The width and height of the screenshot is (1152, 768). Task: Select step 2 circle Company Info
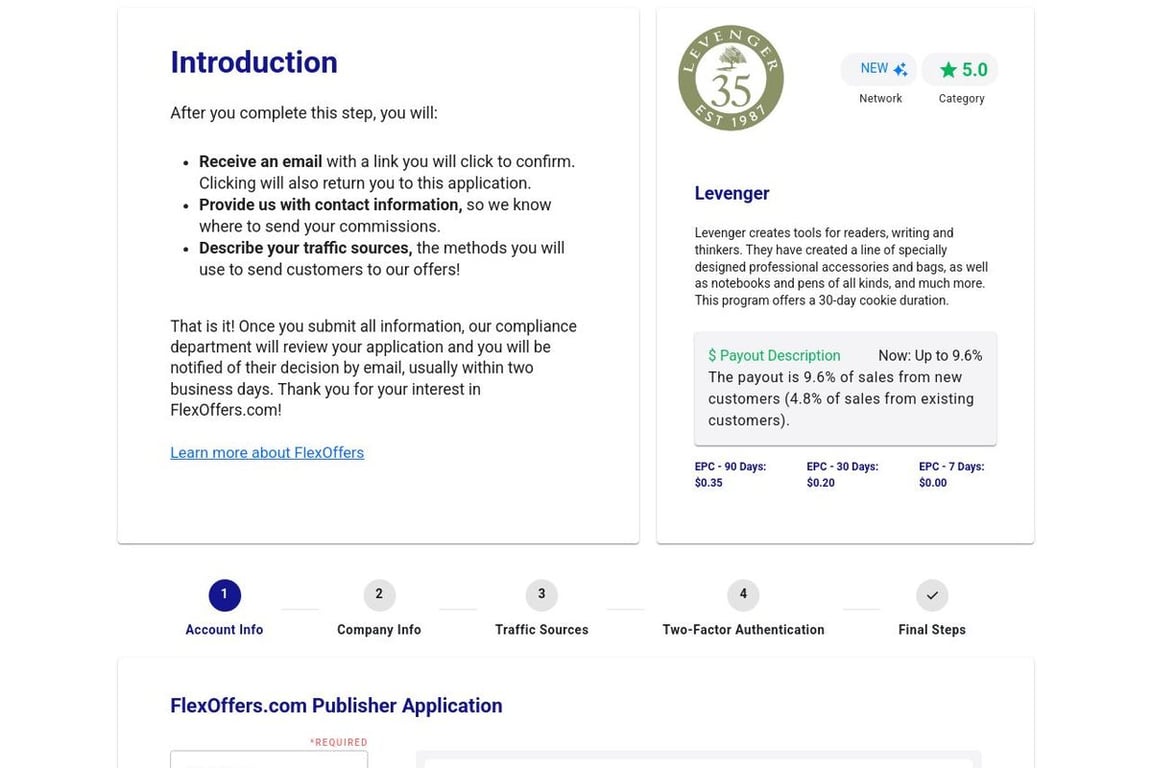[x=379, y=595]
